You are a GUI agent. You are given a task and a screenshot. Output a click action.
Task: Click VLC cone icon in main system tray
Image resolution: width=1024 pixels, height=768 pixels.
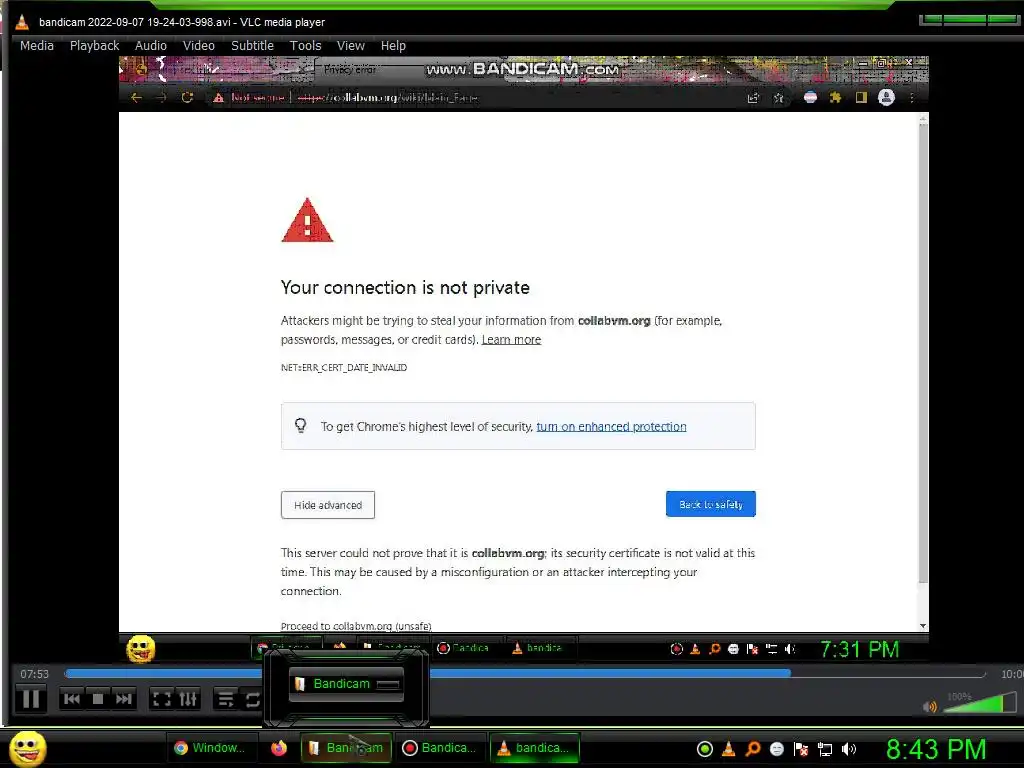point(729,749)
